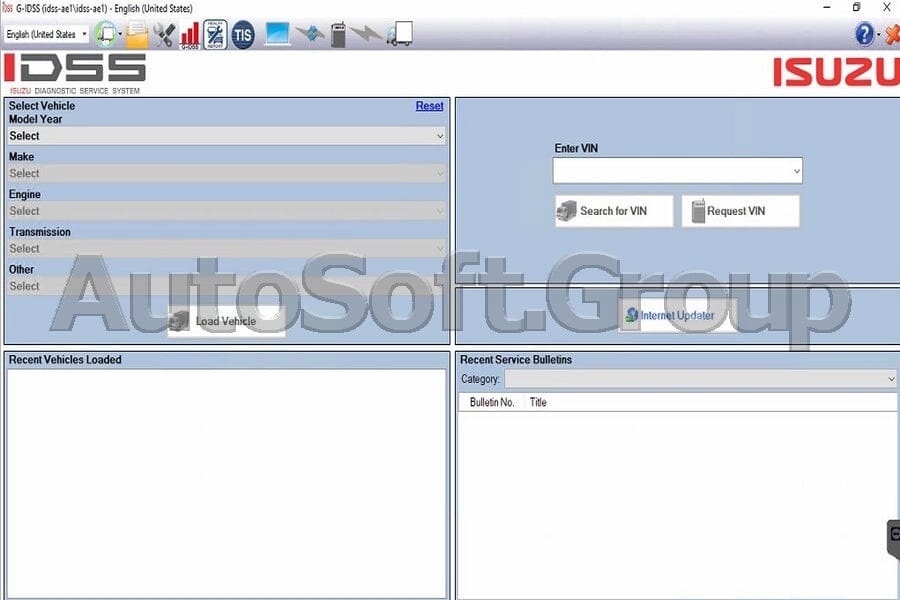Open the flash programming lightning icon
The width and height of the screenshot is (900, 600).
click(x=365, y=33)
